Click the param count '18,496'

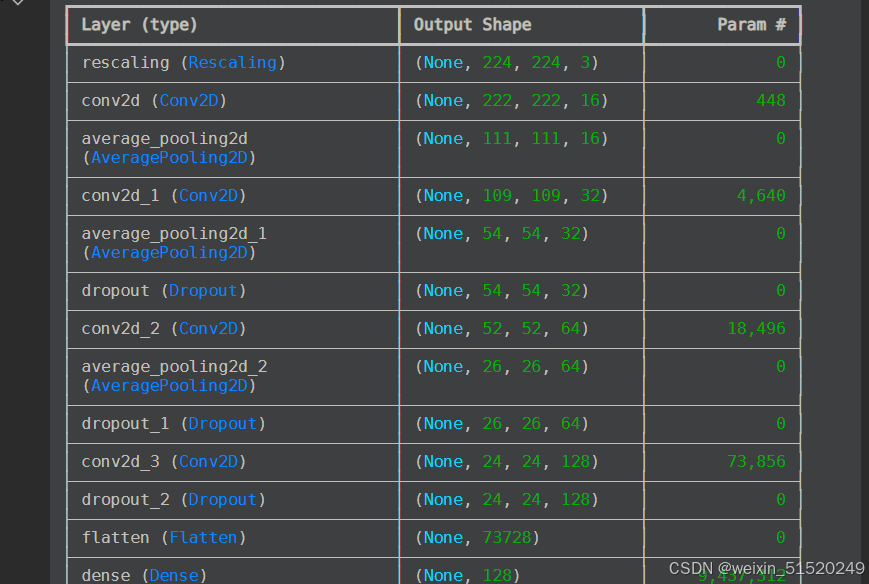tap(756, 329)
